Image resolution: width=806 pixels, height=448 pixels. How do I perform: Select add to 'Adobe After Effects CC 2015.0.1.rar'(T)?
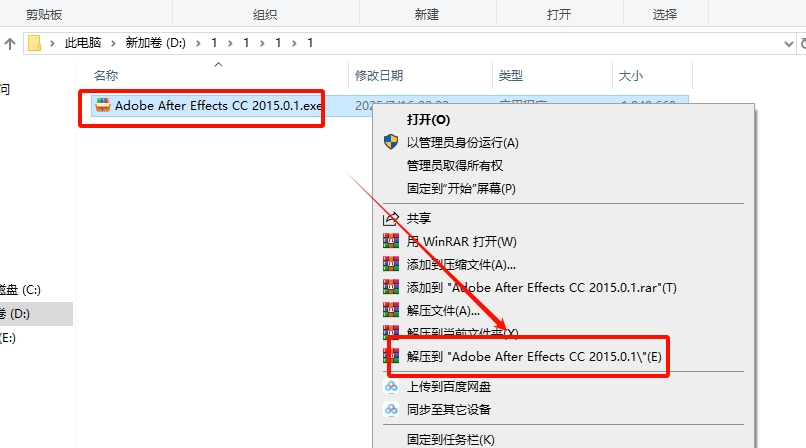point(542,287)
